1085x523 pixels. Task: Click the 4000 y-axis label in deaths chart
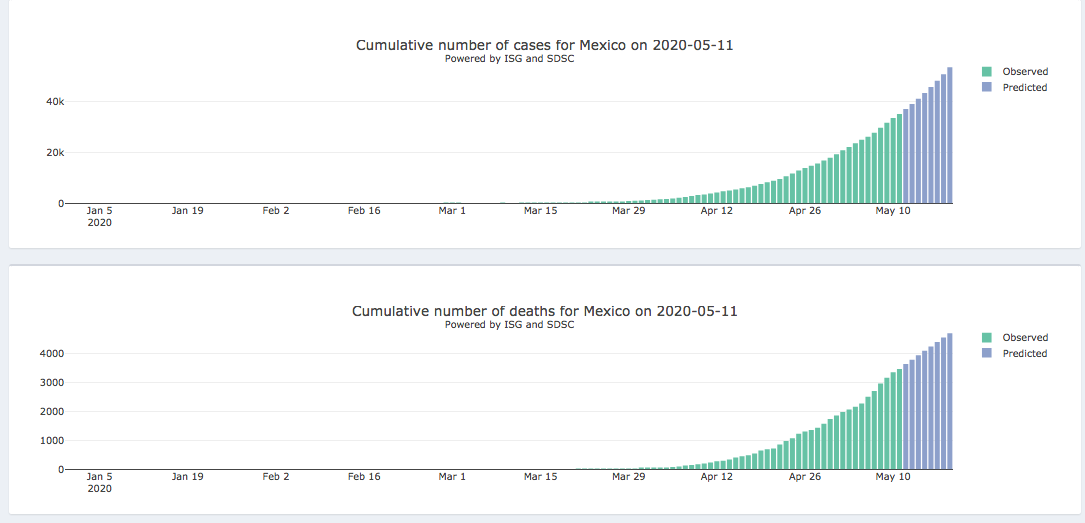pos(51,354)
